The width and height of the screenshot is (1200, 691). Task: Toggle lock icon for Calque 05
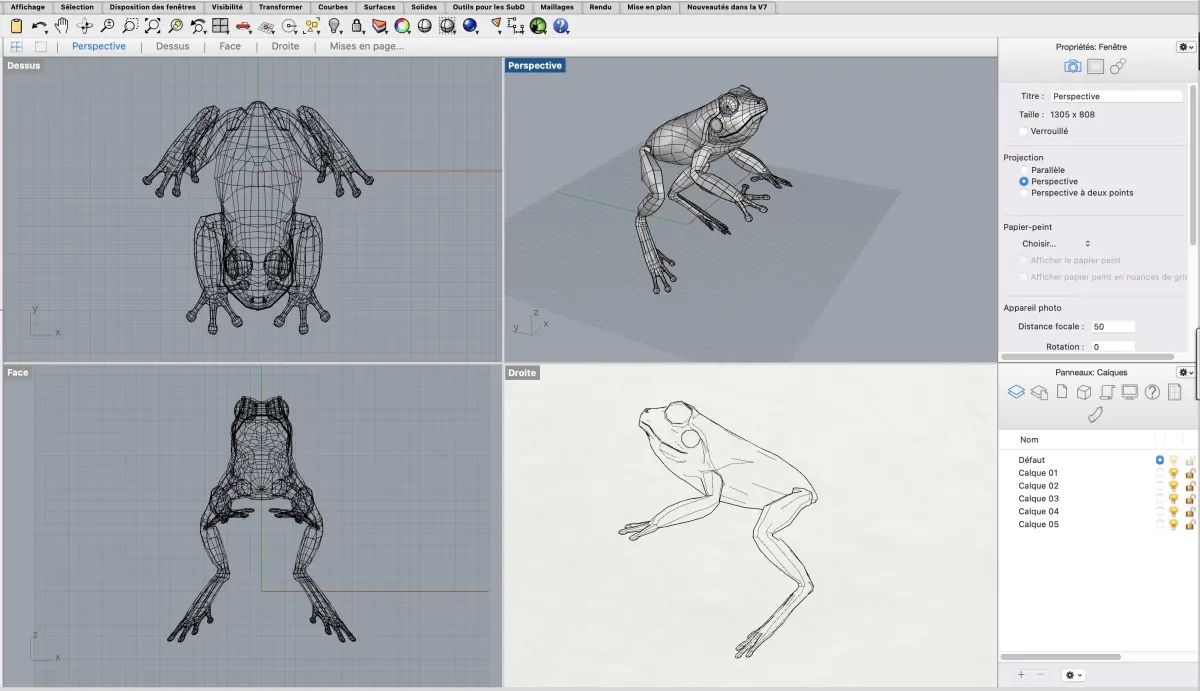click(x=1190, y=524)
